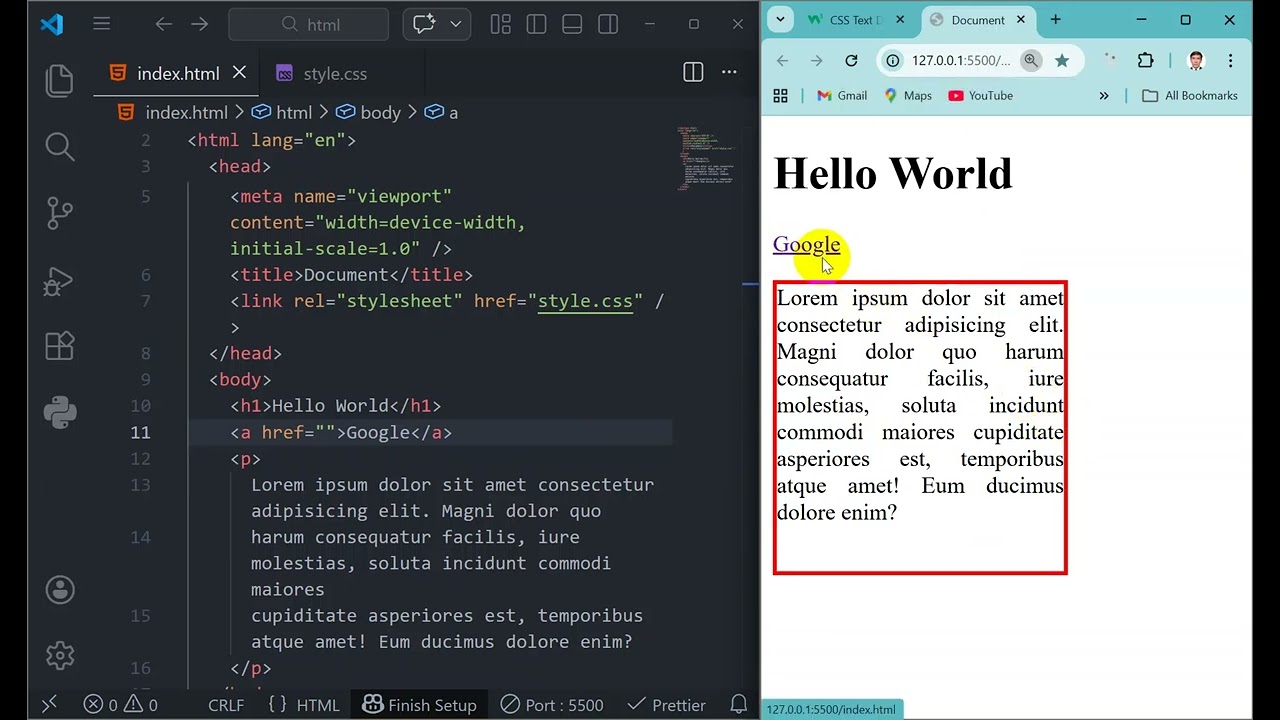1280x720 pixels.
Task: Bookmark this page with the star
Action: 1062,61
